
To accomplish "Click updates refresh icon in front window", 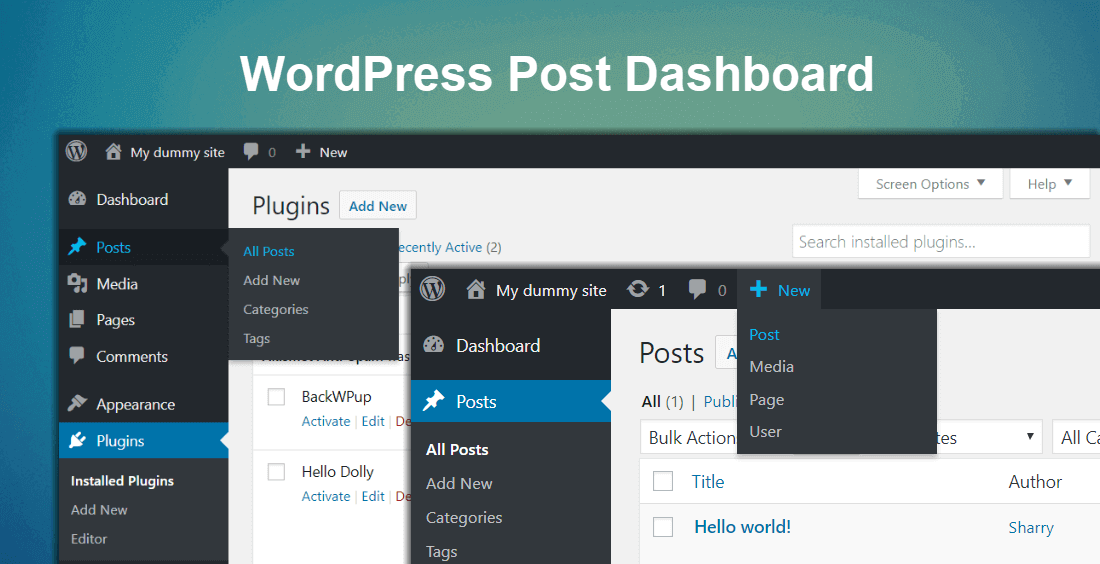I will tap(638, 289).
